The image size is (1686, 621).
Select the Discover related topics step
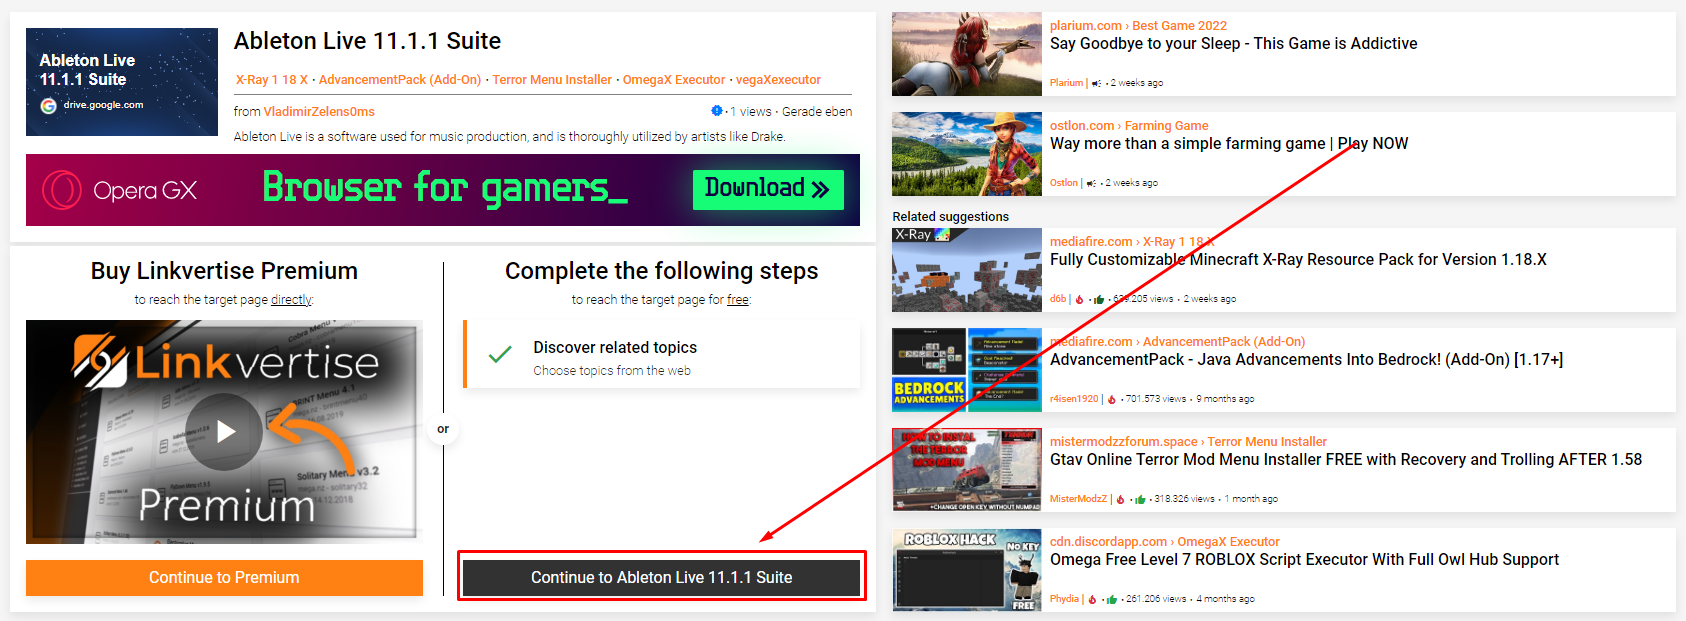pyautogui.click(x=662, y=354)
